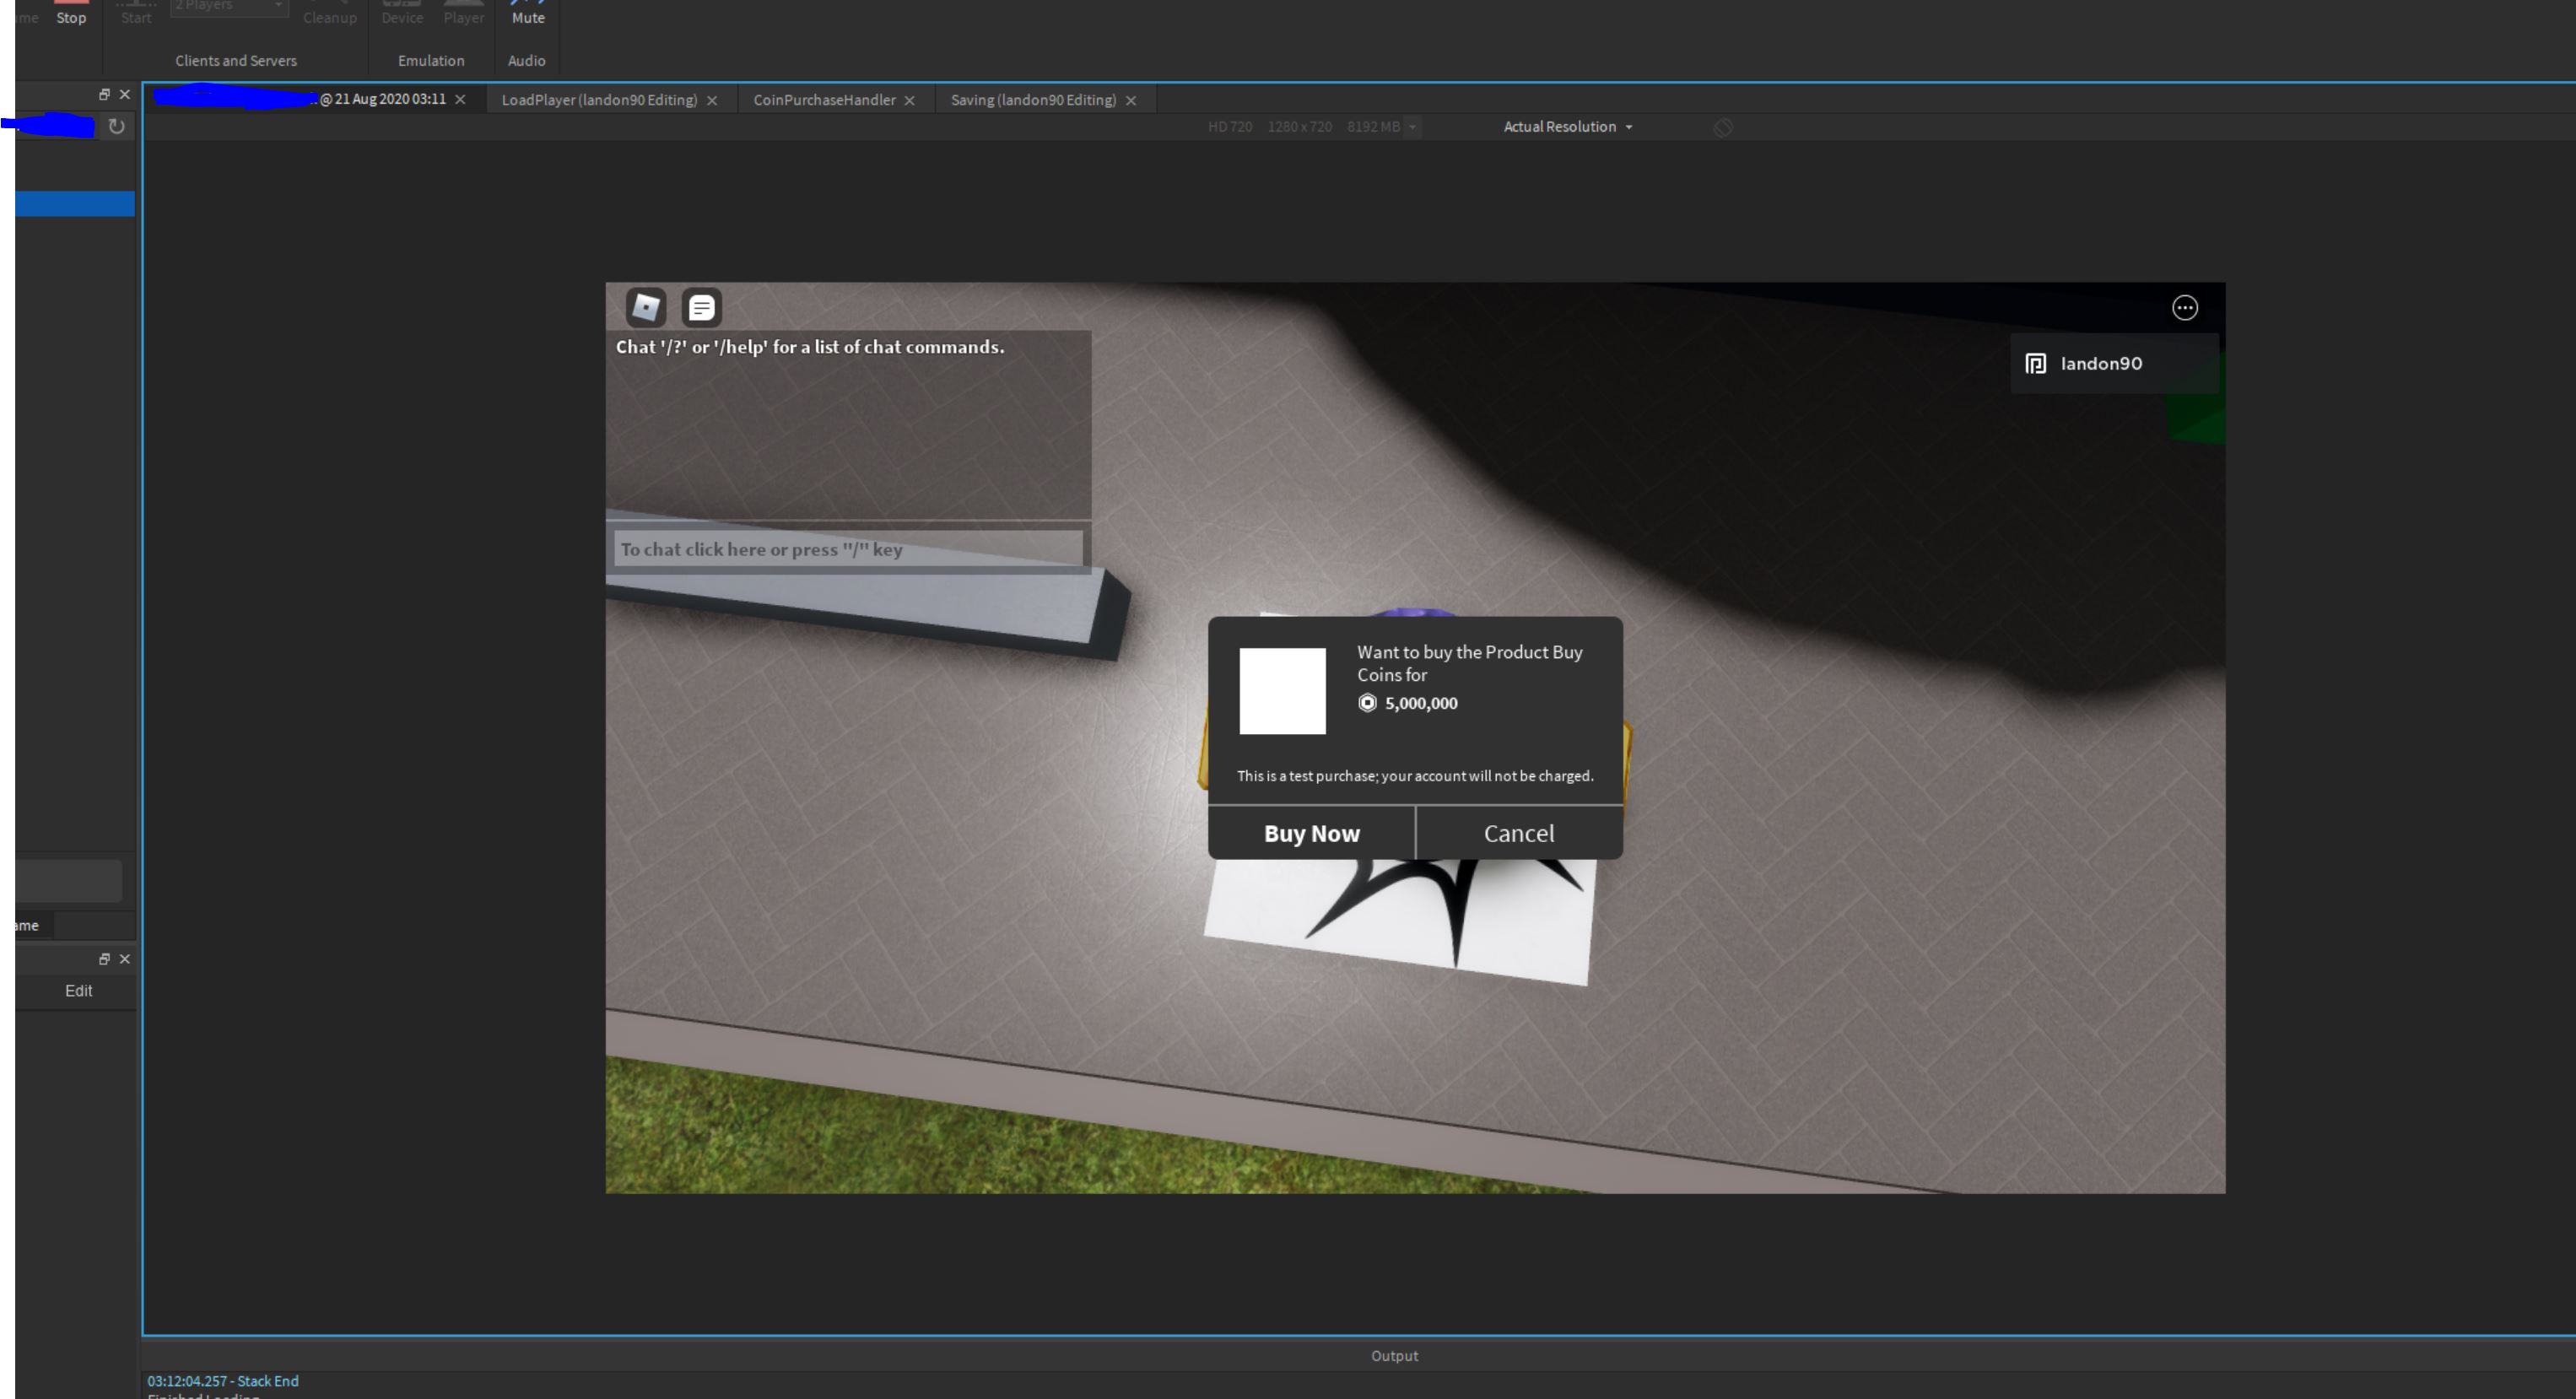
Task: Click the Buy Coins product thumbnail
Action: point(1282,691)
